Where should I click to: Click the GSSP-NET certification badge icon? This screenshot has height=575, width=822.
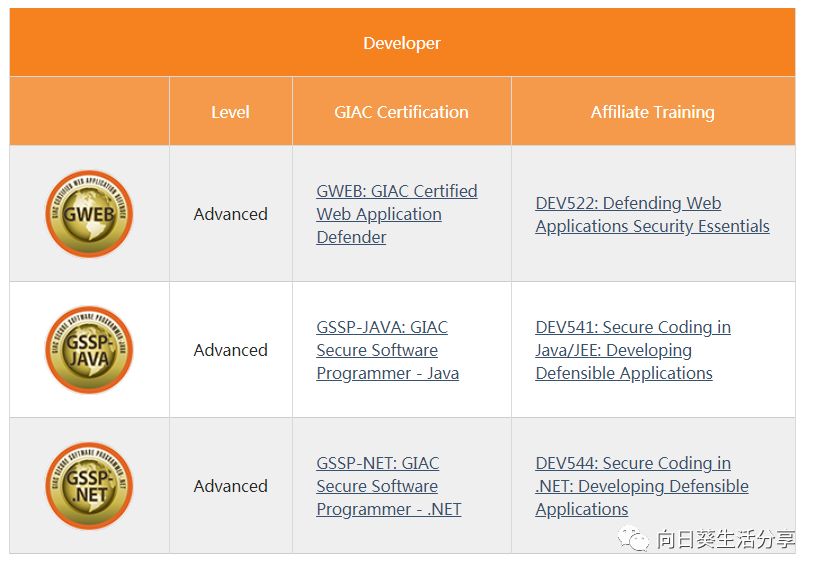[89, 486]
